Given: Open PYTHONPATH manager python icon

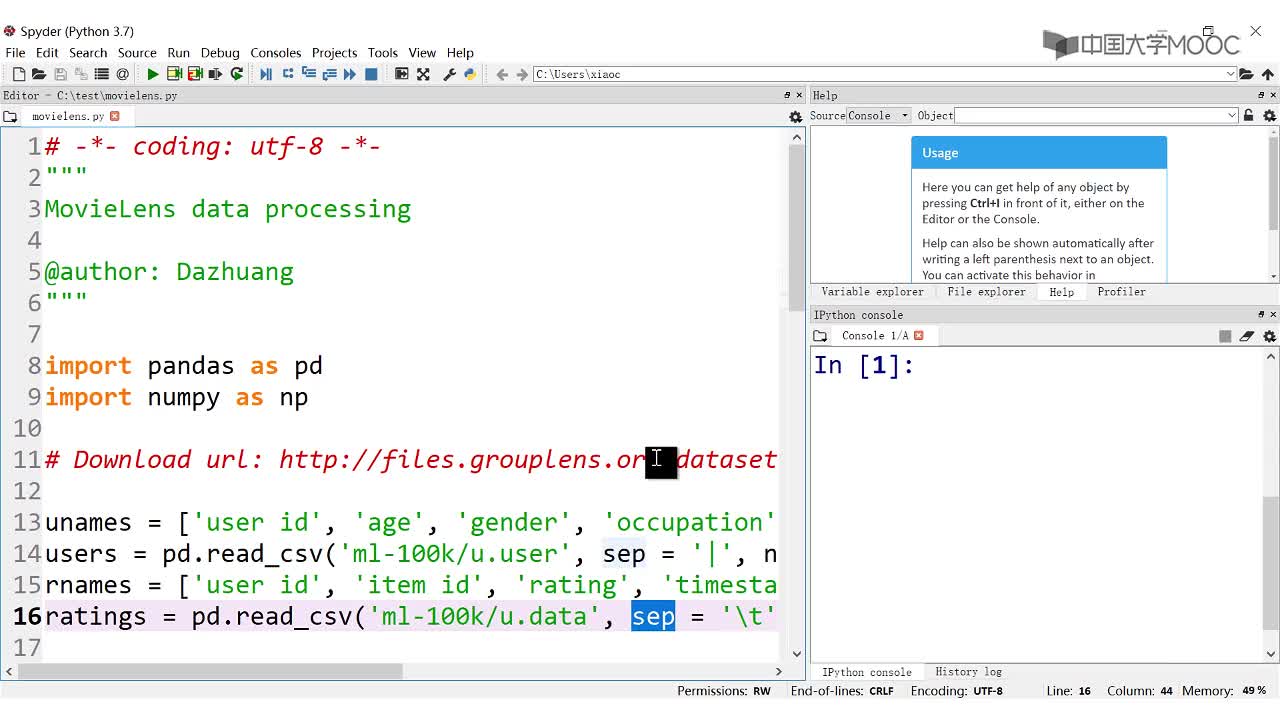Looking at the screenshot, I should coord(470,74).
